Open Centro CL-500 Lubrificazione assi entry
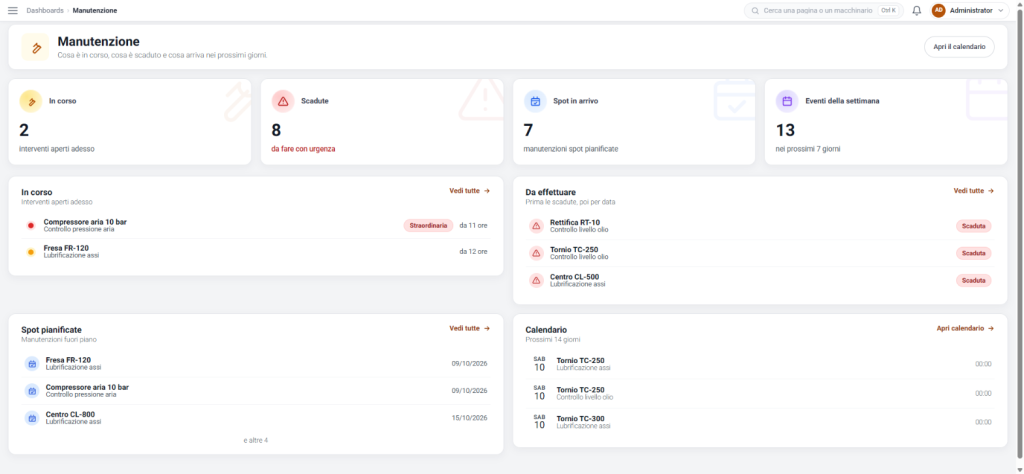 tap(760, 281)
